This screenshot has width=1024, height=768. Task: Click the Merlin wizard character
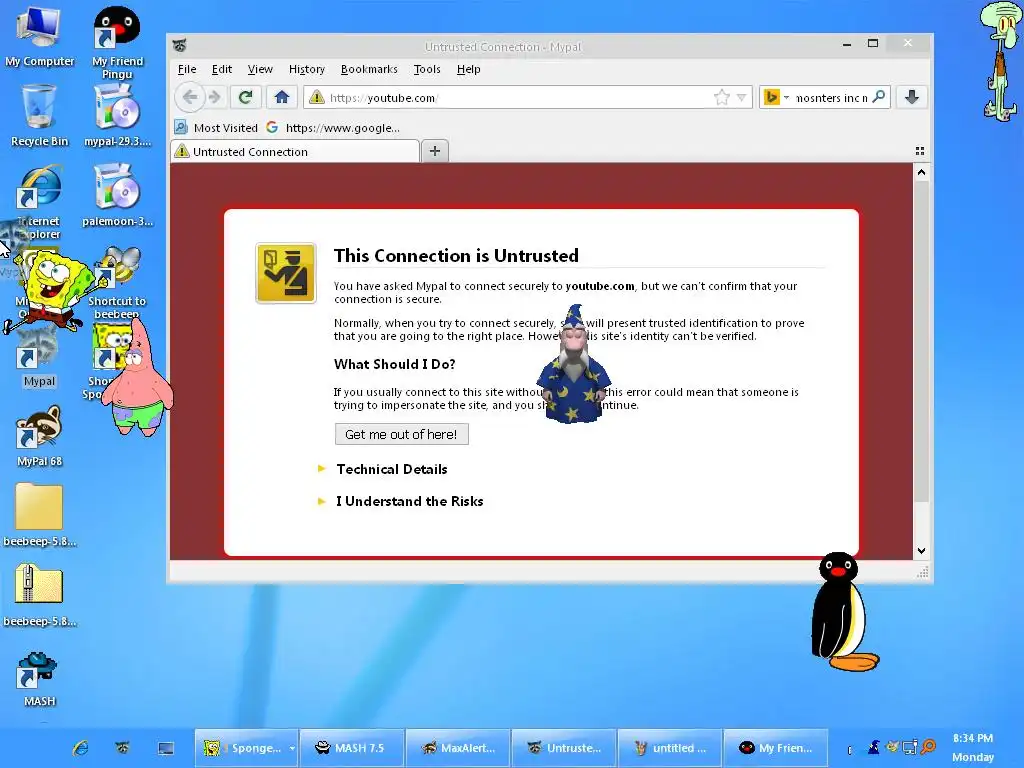pyautogui.click(x=573, y=364)
